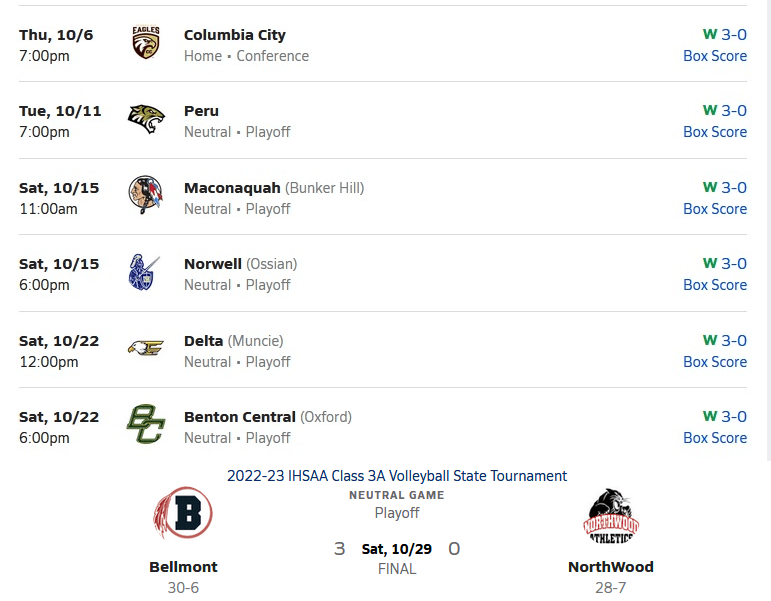Image resolution: width=771 pixels, height=601 pixels.
Task: Open the NorthWood Athletics panther logo
Action: point(610,516)
